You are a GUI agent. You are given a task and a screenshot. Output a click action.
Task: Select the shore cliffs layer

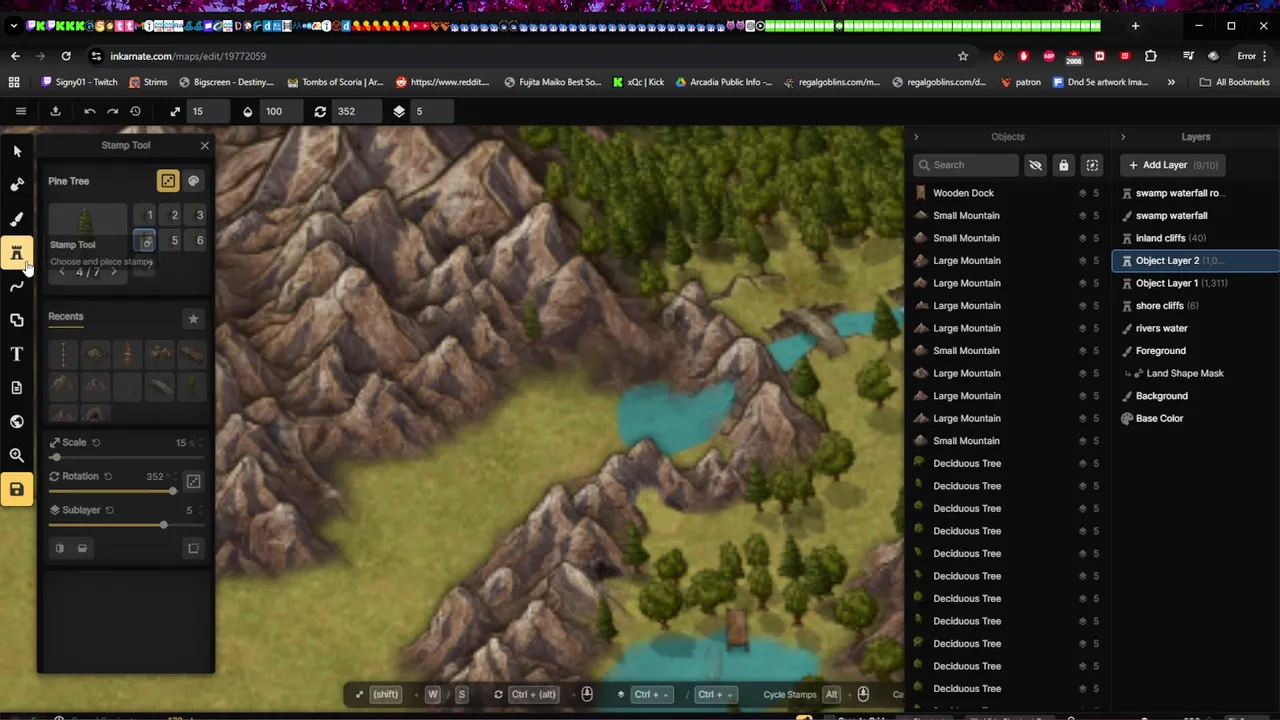pos(1196,305)
